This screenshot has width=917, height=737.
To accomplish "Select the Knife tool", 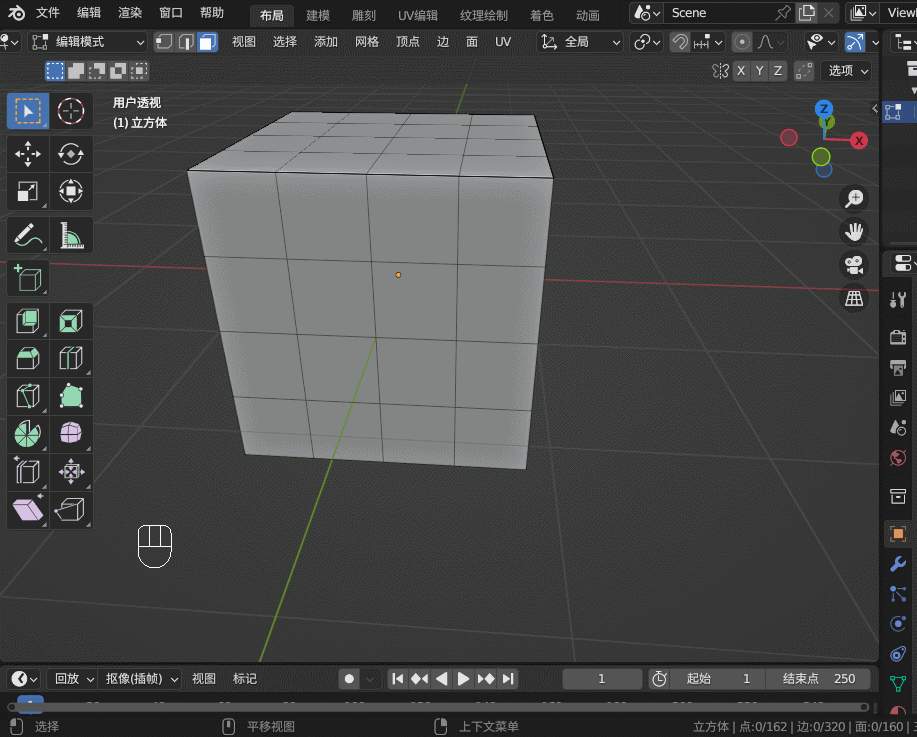I will coord(27,396).
